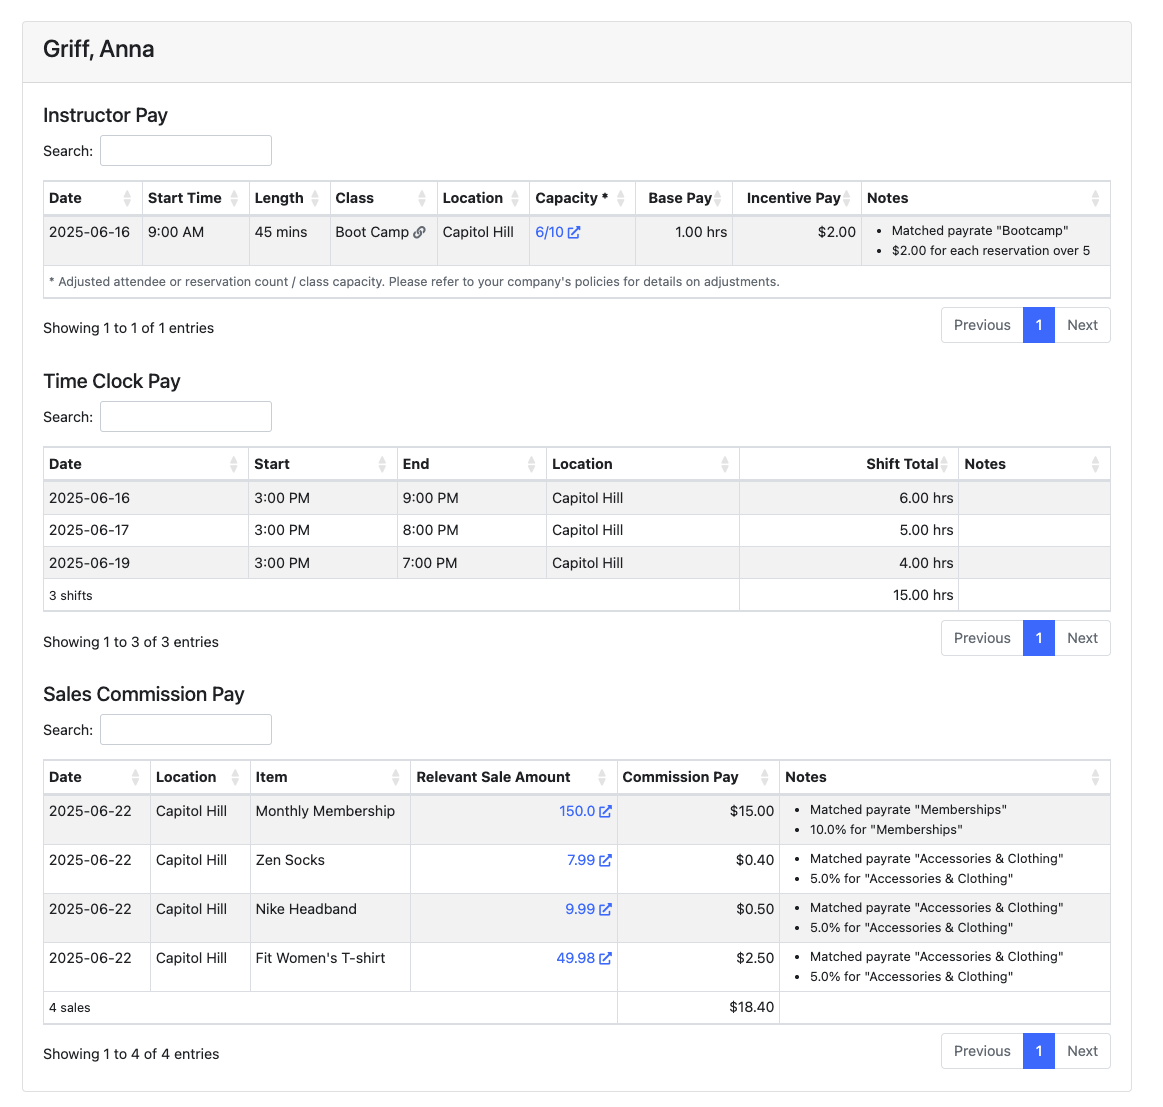Screen dimensions: 1163x1107
Task: Sort by Capacity column header
Action: point(582,198)
